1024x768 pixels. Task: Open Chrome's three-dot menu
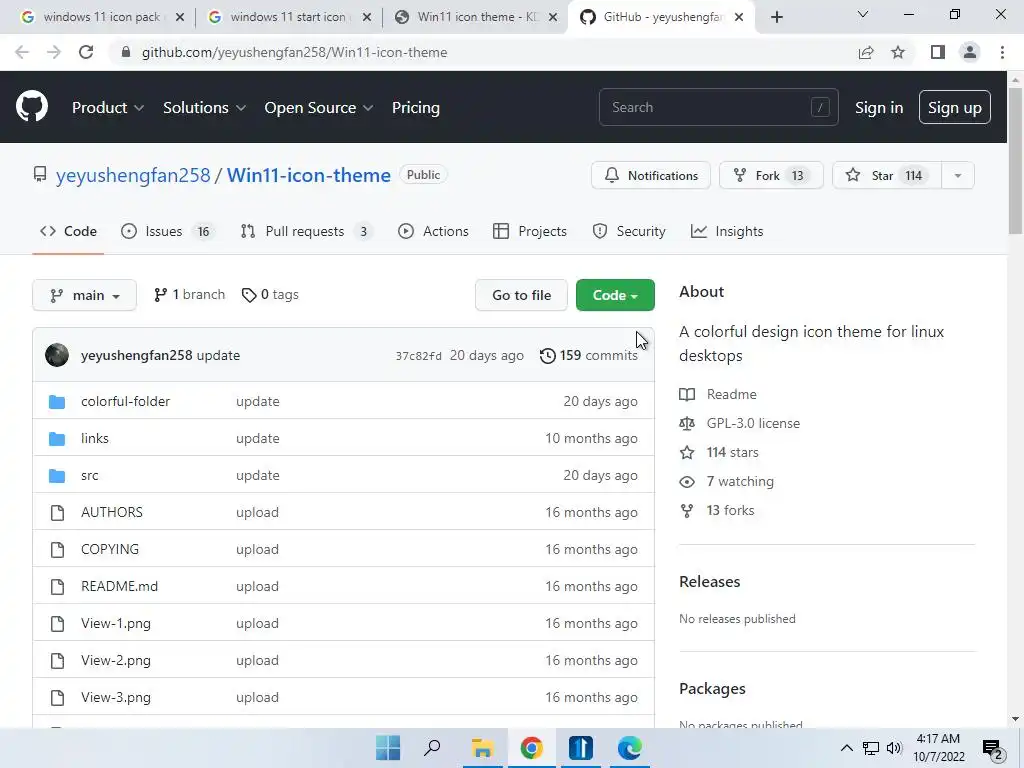1002,52
